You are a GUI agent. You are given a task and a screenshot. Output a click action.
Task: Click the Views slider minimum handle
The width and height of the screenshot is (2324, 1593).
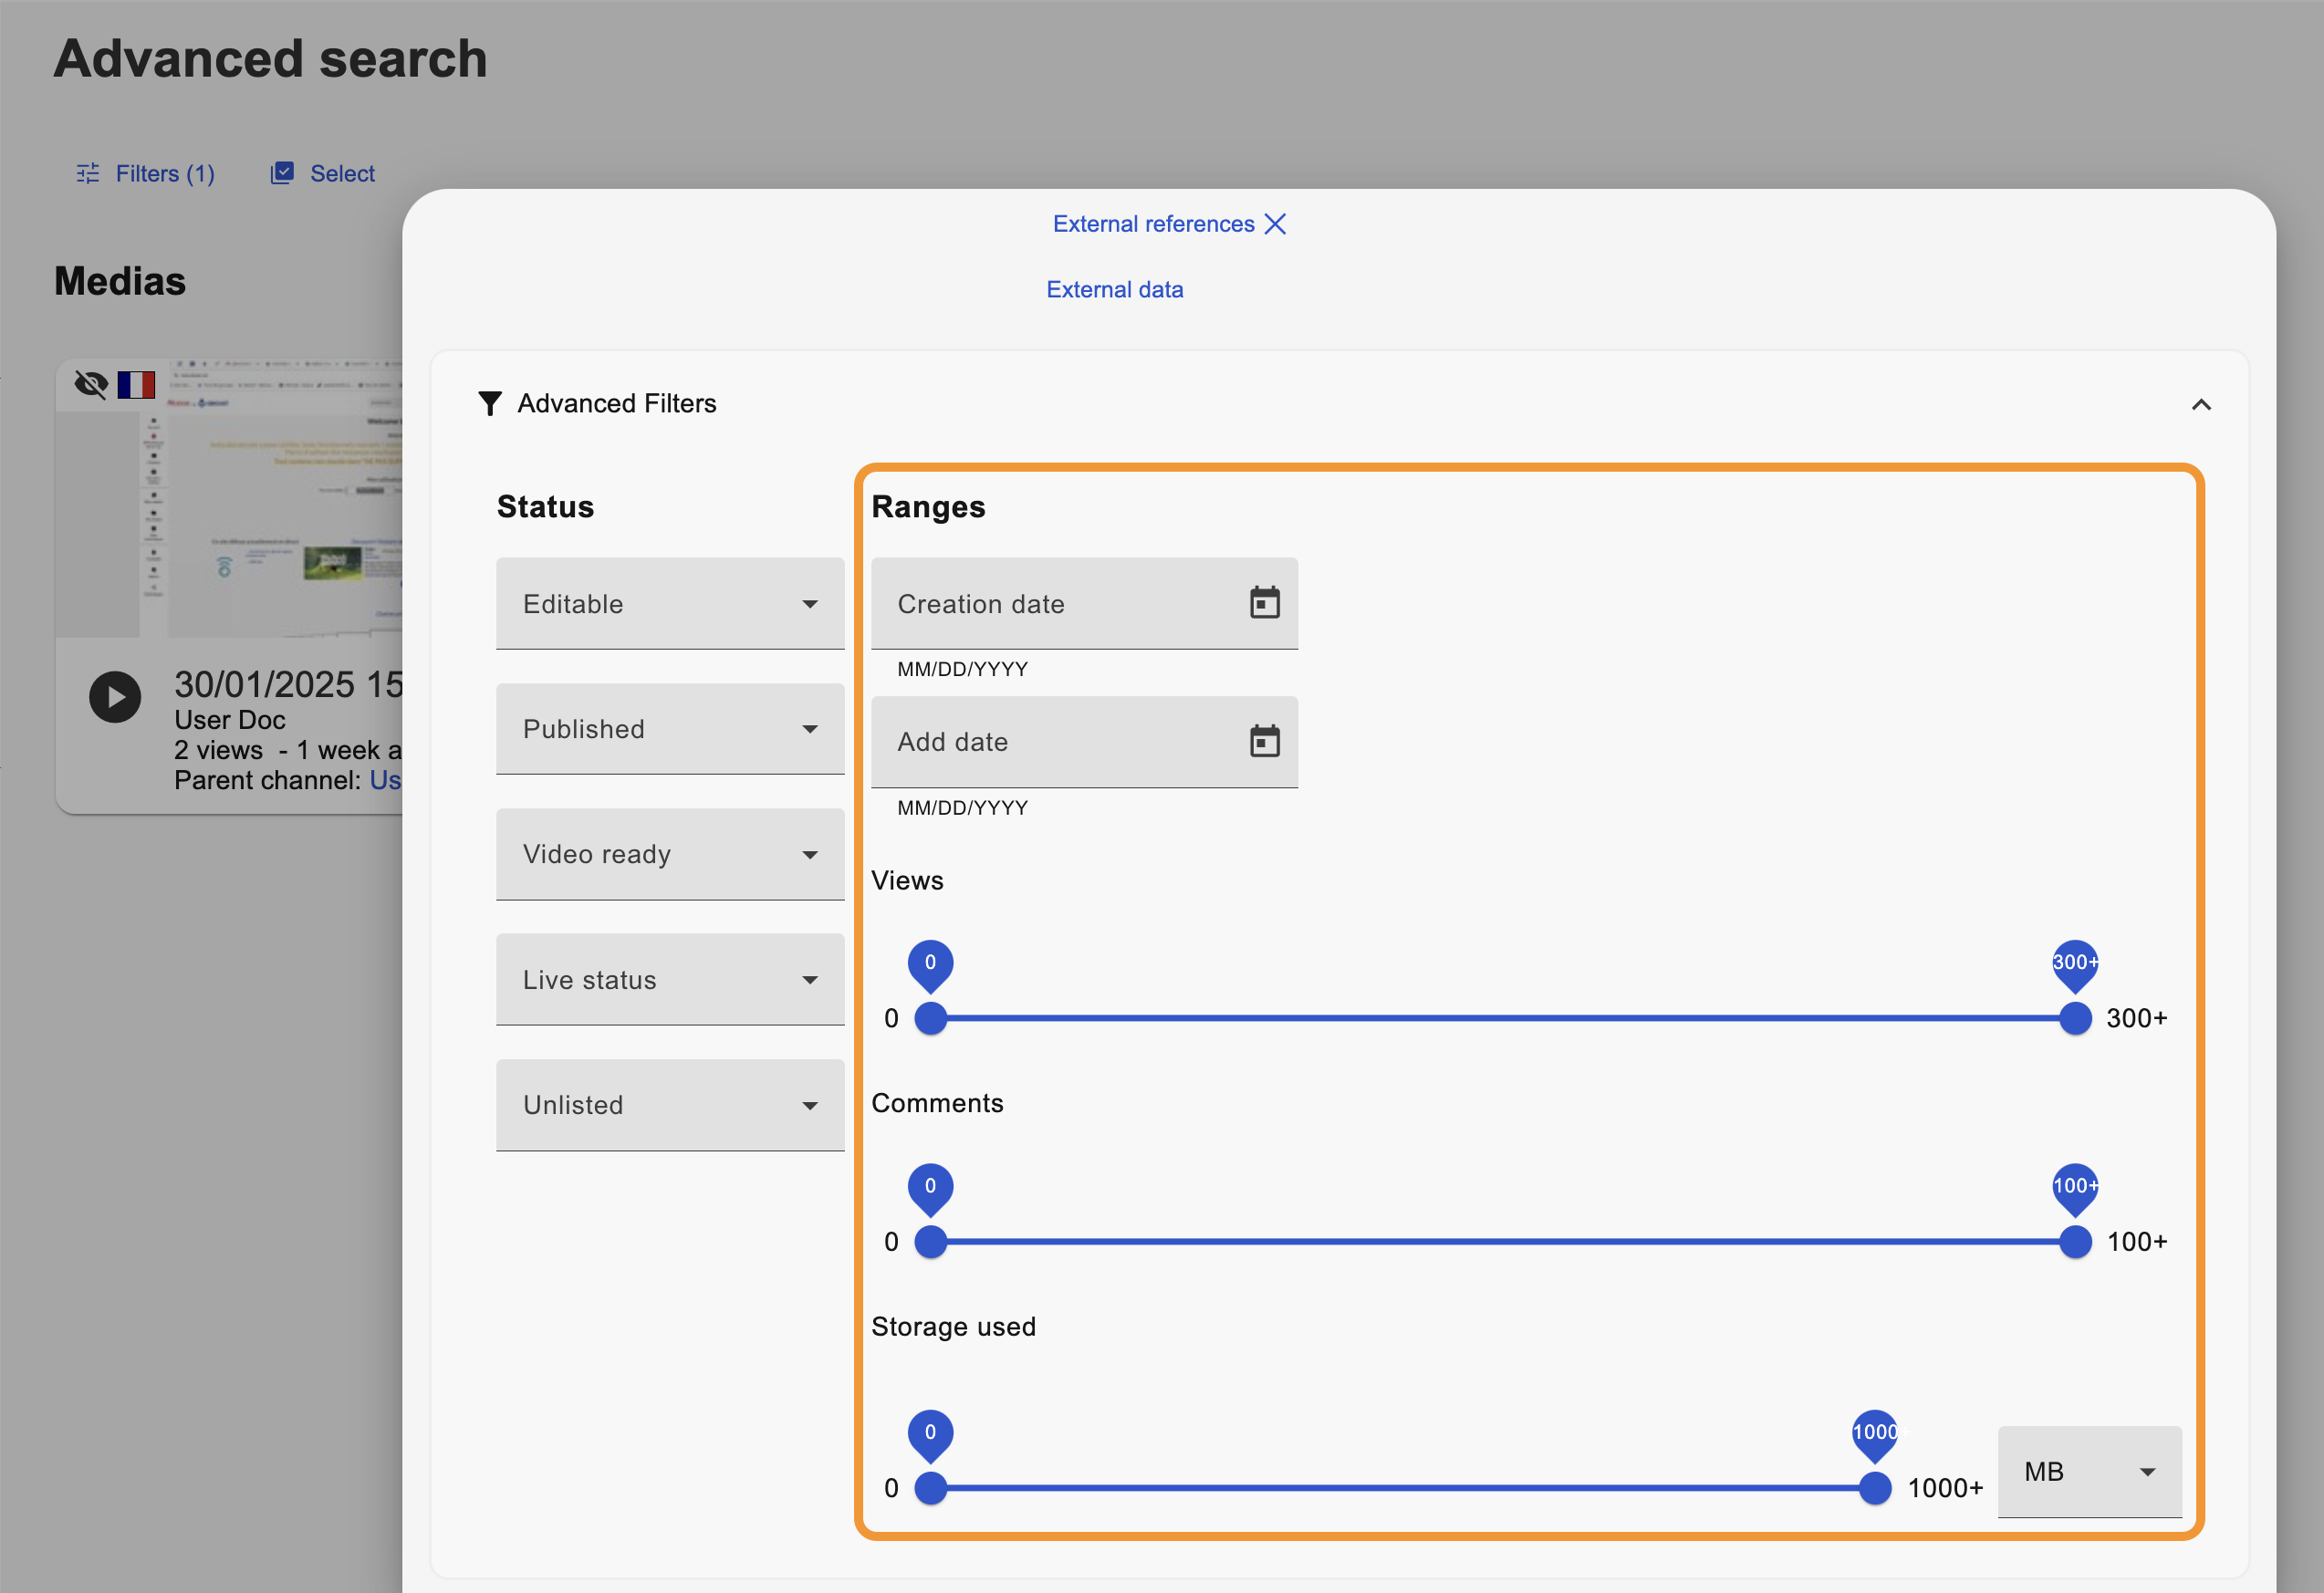(930, 1018)
